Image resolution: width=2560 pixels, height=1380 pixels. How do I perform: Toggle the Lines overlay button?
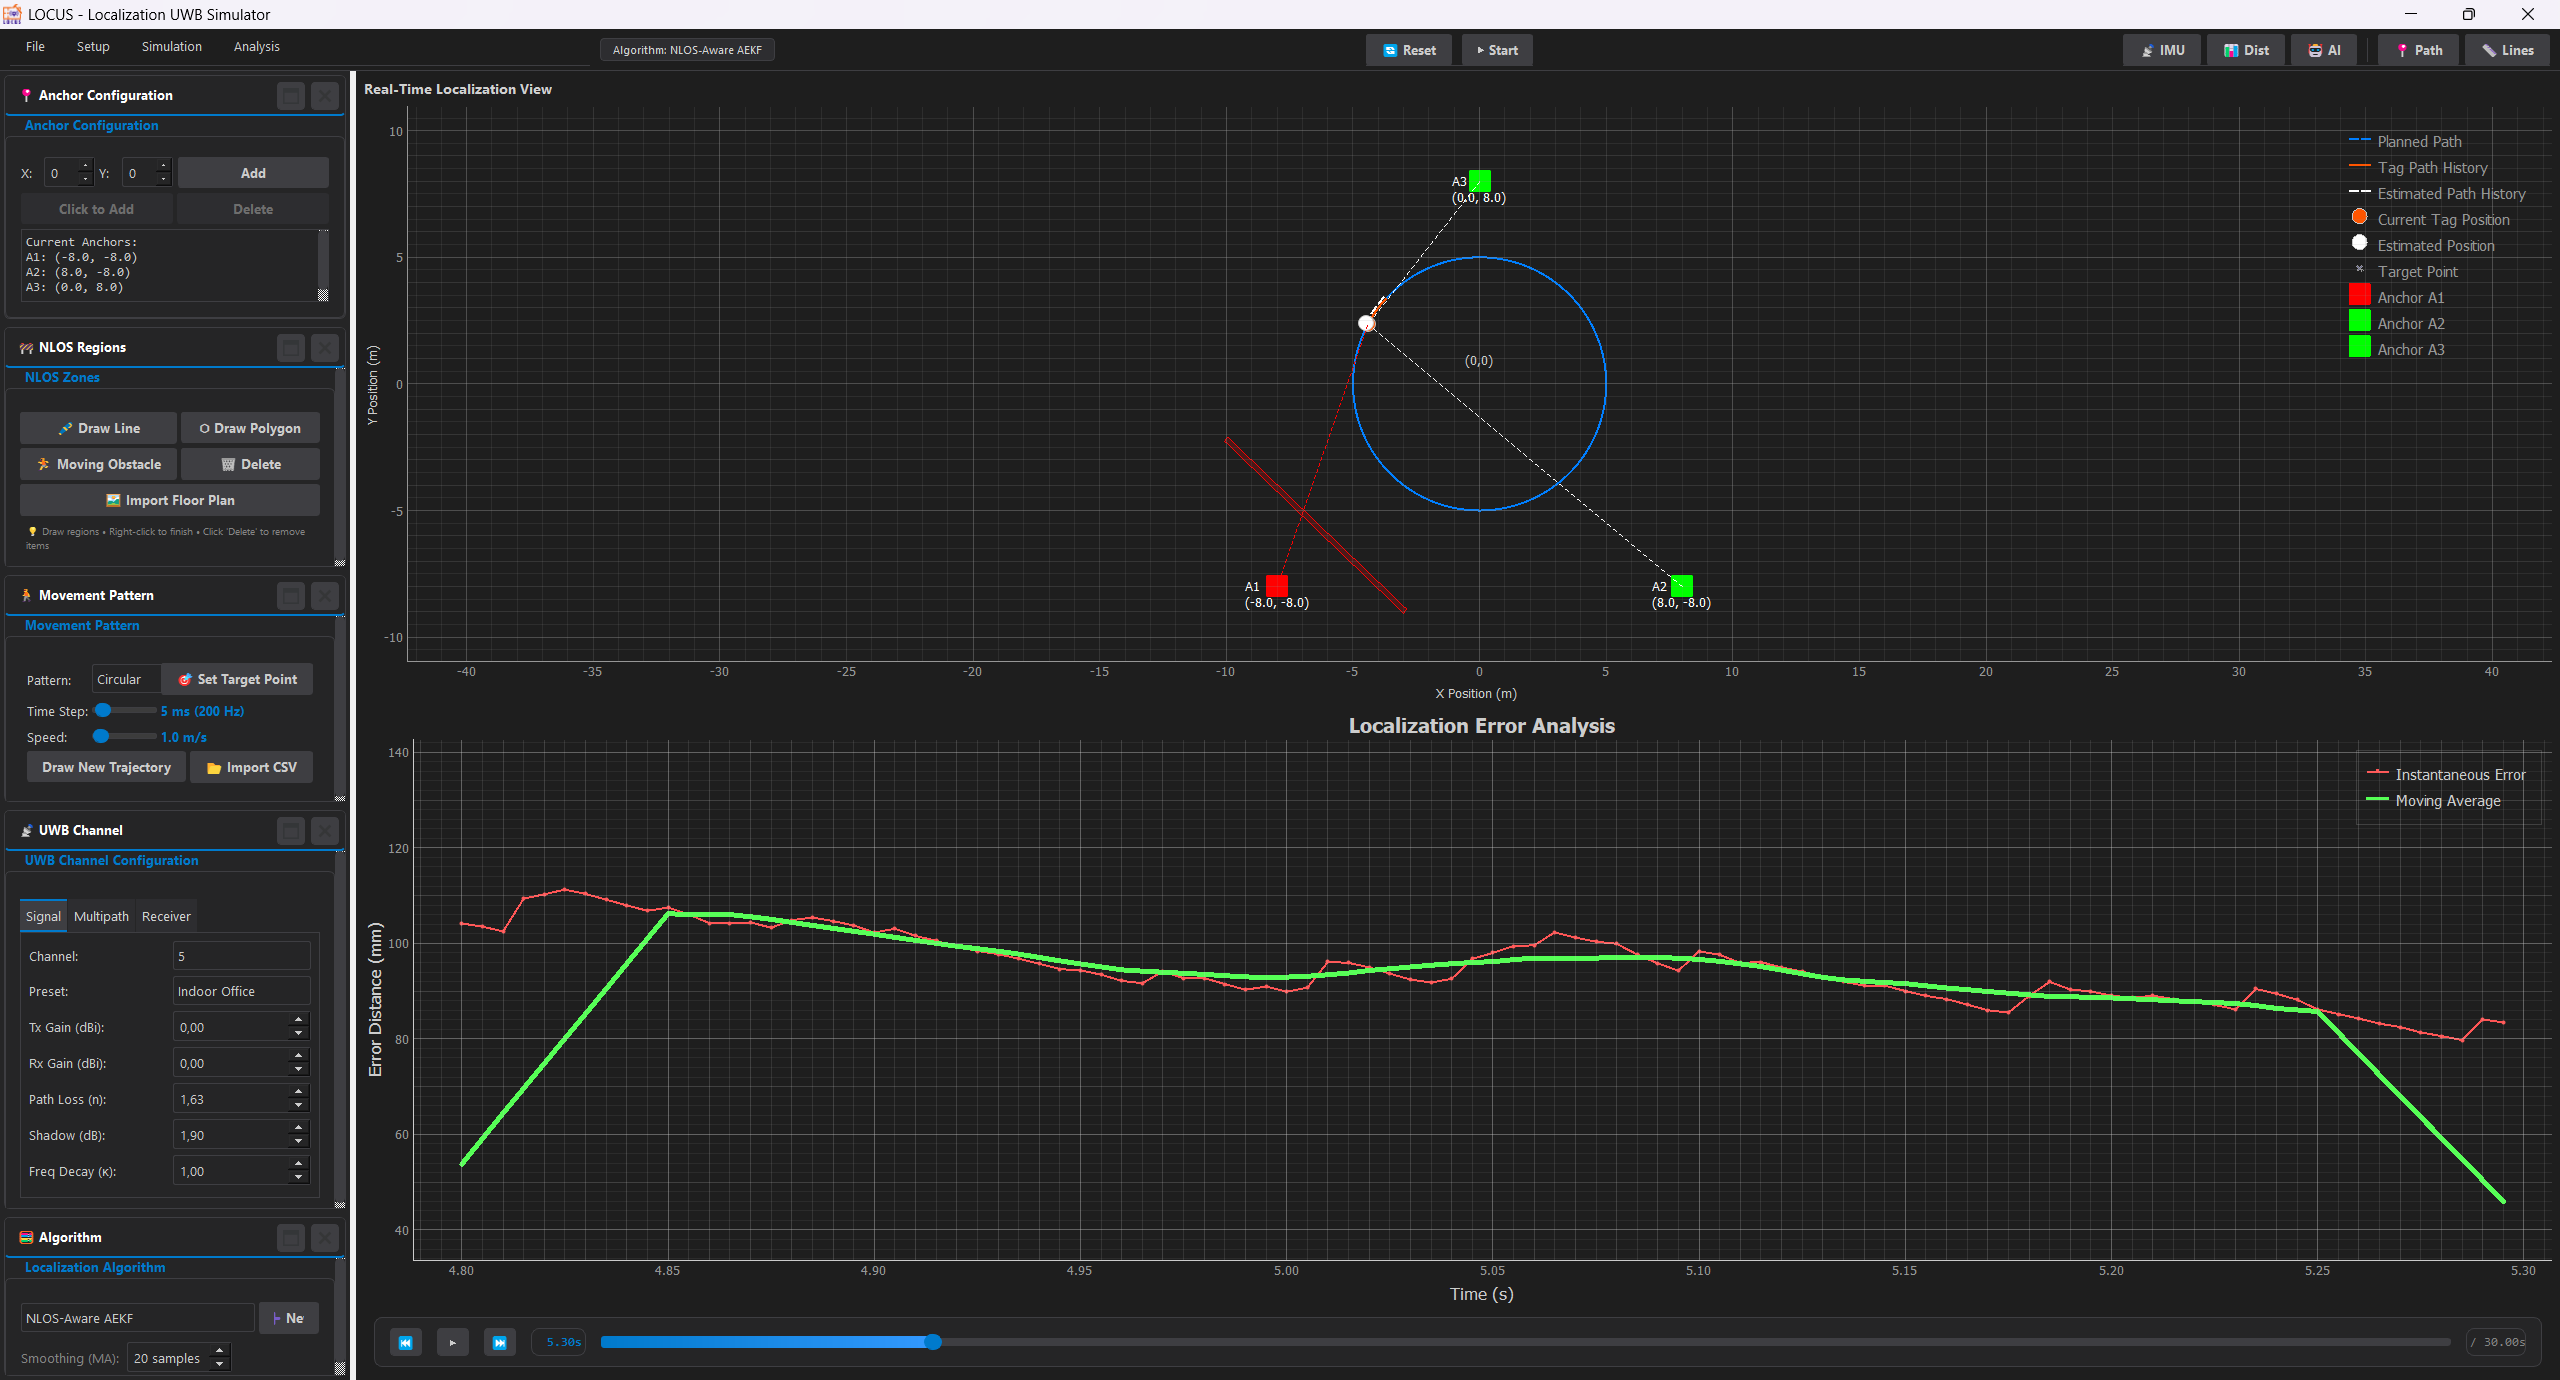click(2506, 49)
